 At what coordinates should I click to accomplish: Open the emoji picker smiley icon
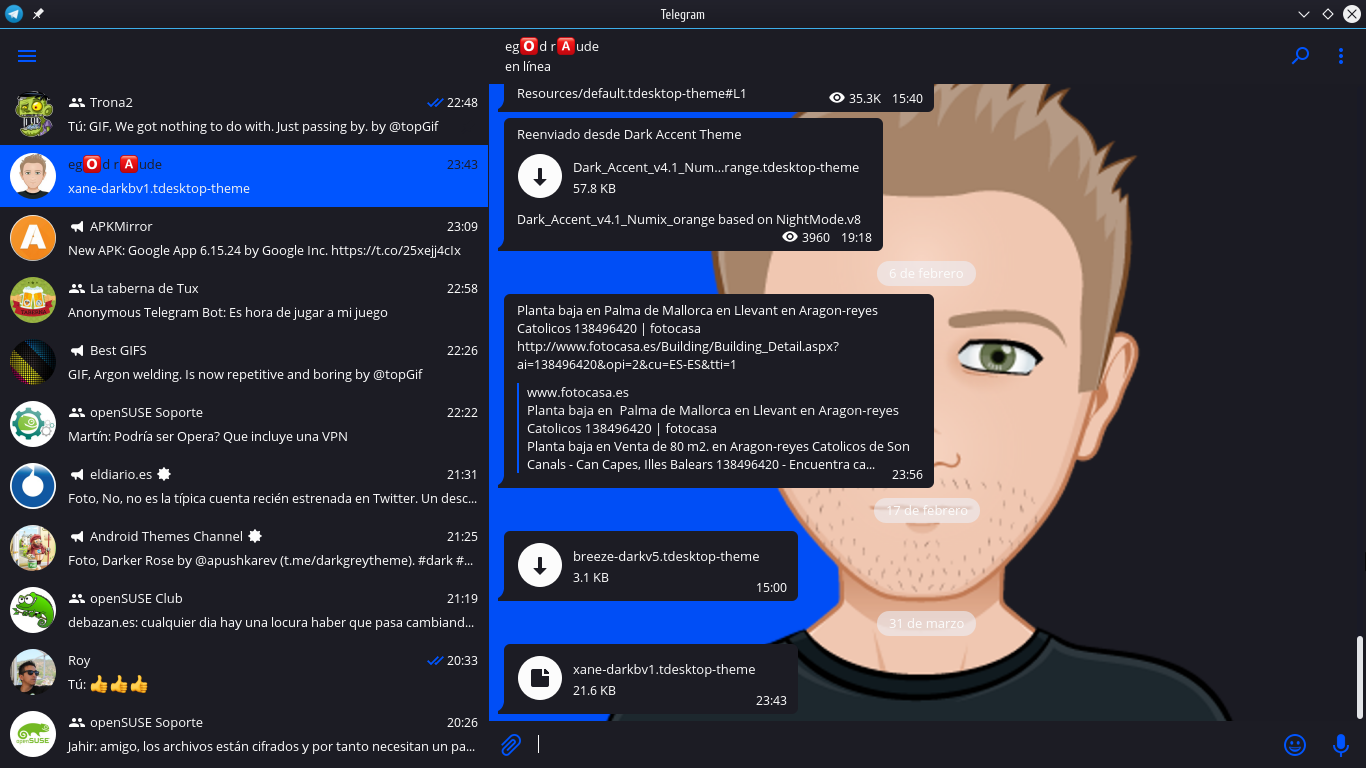pos(1295,745)
